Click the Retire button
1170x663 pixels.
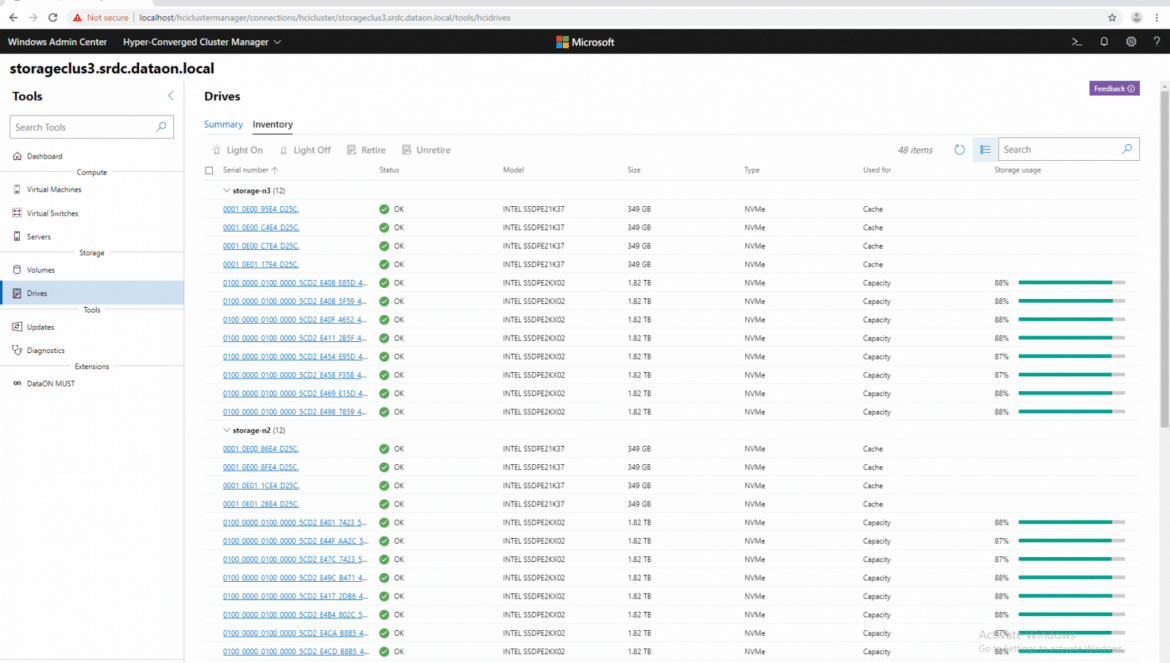tap(366, 150)
